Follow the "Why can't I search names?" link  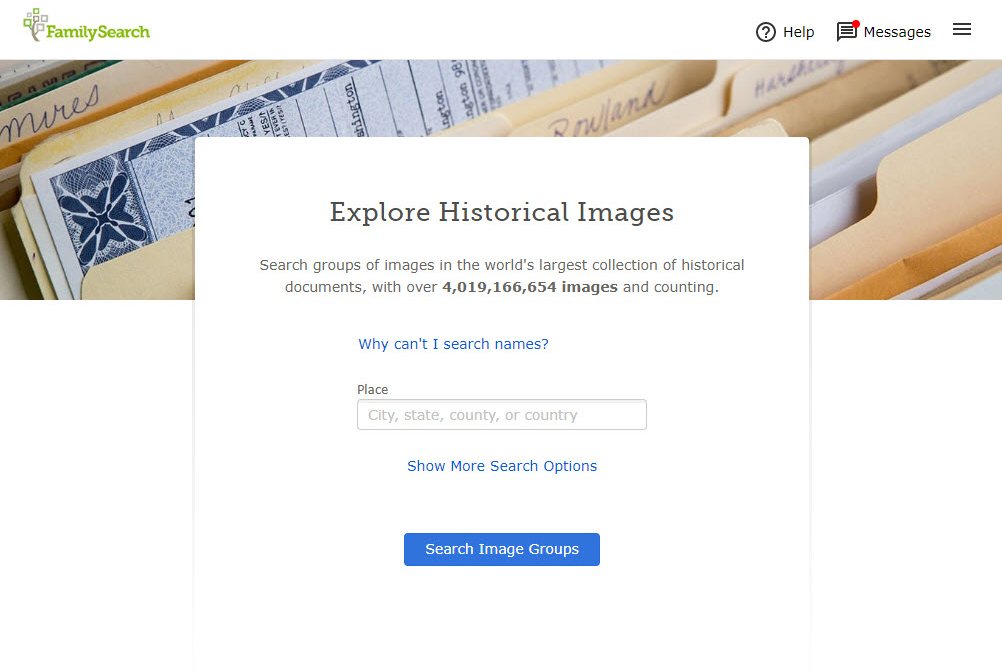click(x=453, y=344)
